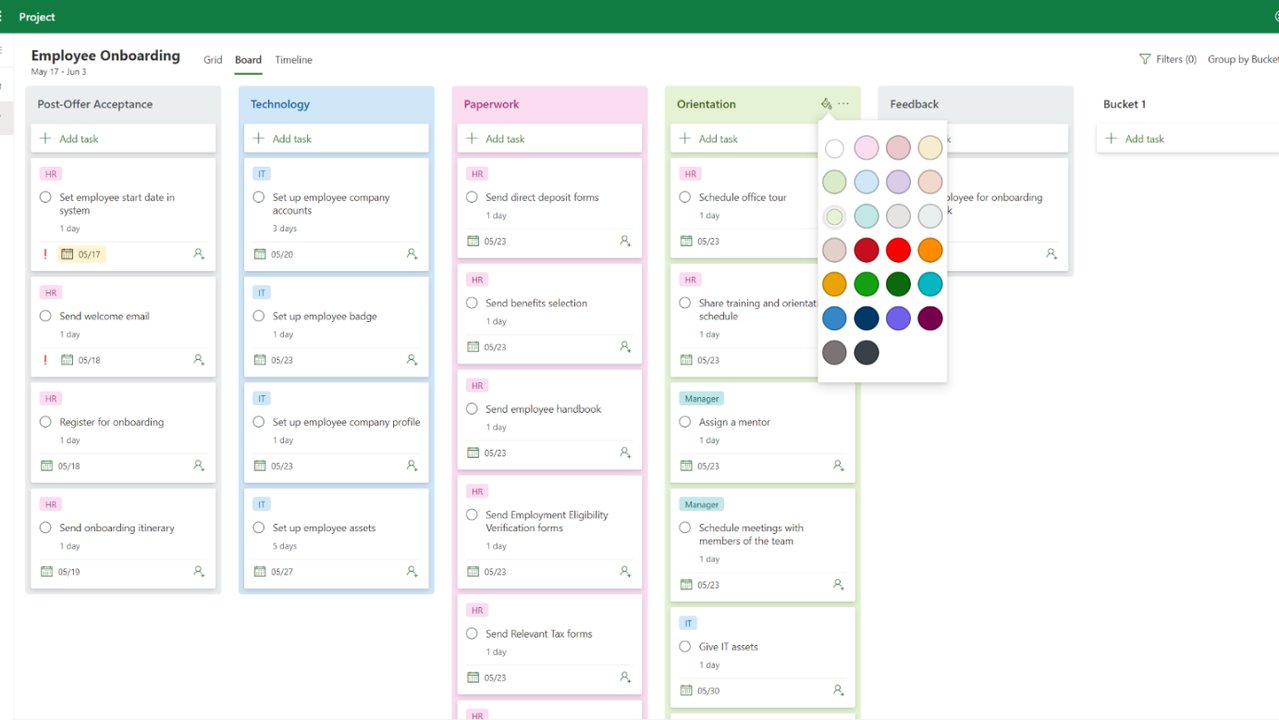Add task in the Technology bucket
The image size is (1279, 720).
[336, 139]
